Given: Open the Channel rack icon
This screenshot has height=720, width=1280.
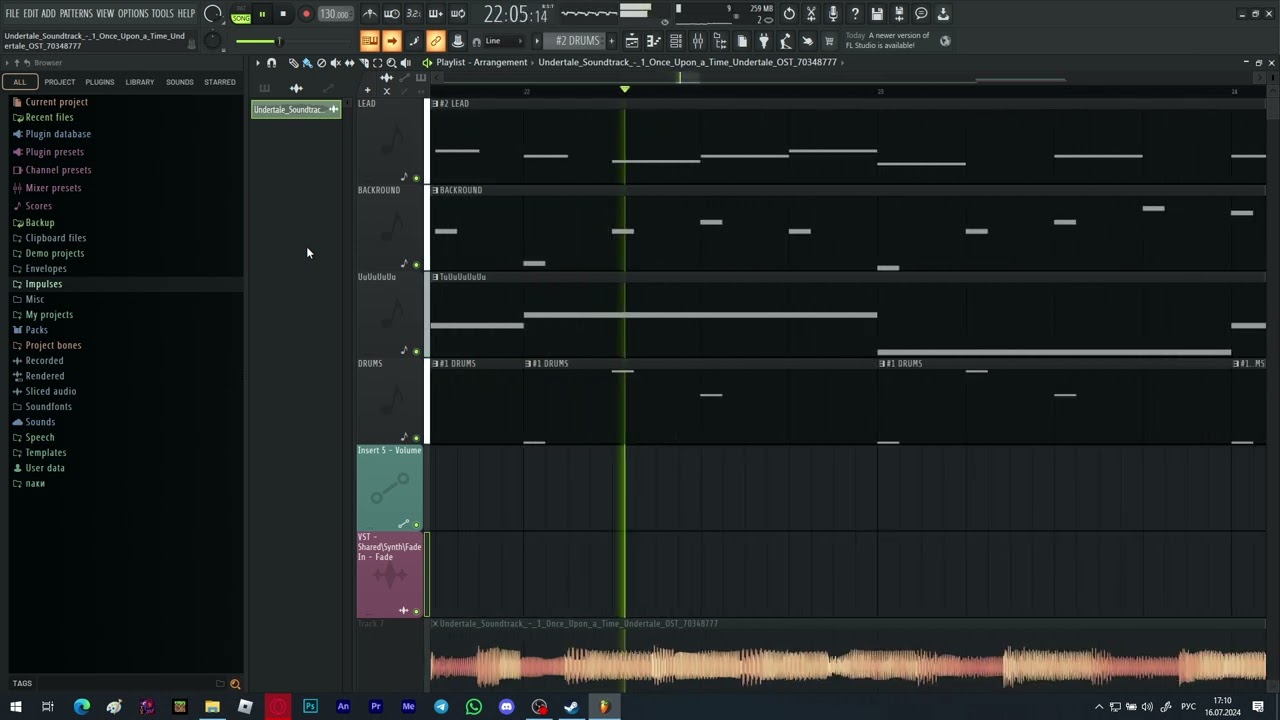Looking at the screenshot, I should [x=676, y=41].
